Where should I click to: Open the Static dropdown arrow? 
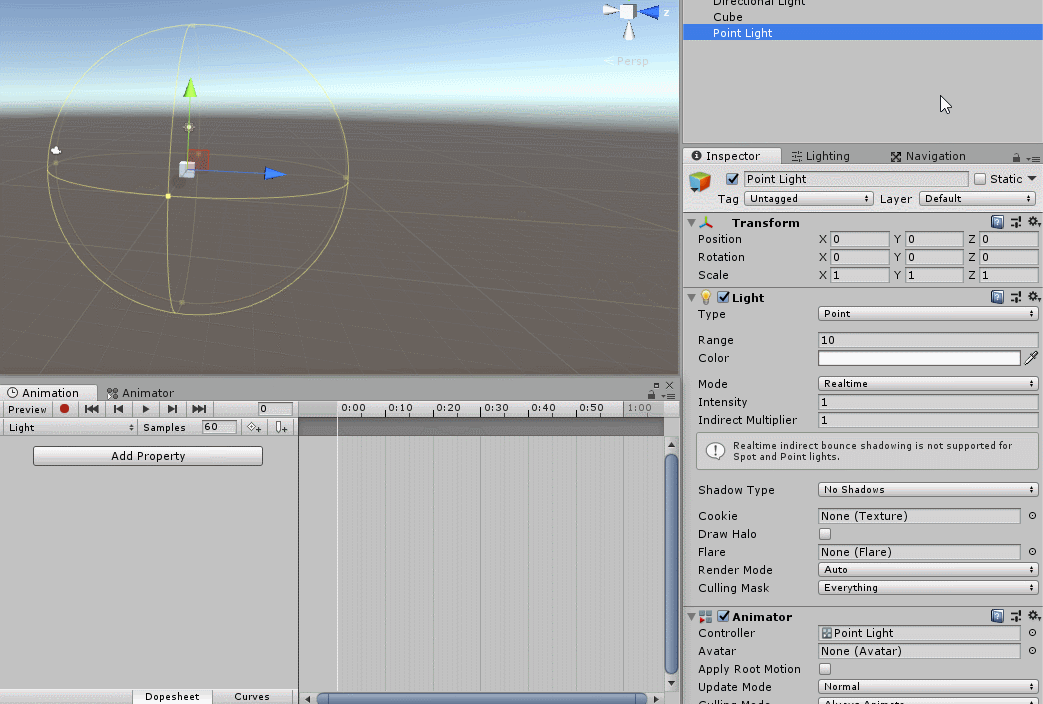(x=1030, y=178)
